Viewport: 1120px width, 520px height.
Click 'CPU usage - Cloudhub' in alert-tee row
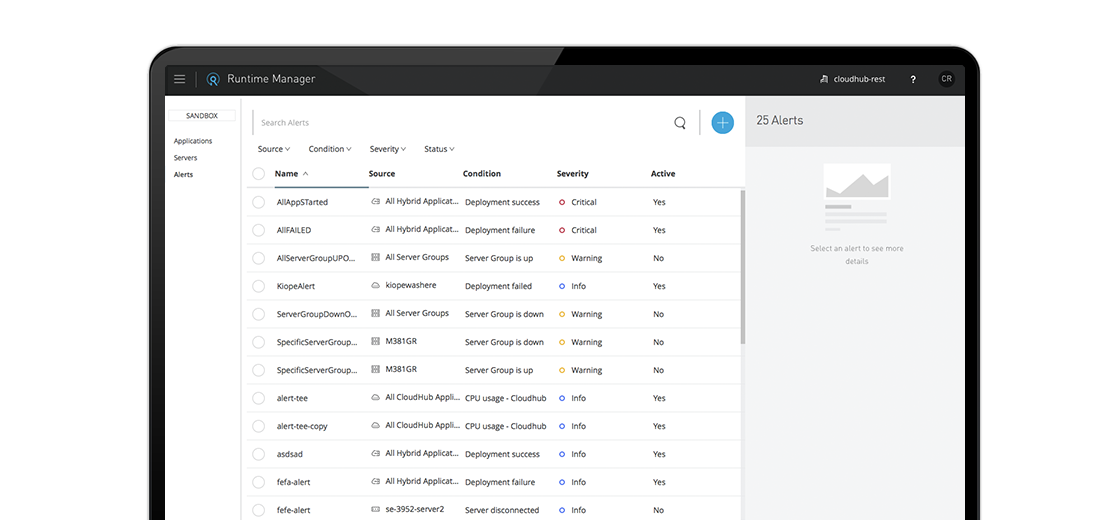[506, 399]
